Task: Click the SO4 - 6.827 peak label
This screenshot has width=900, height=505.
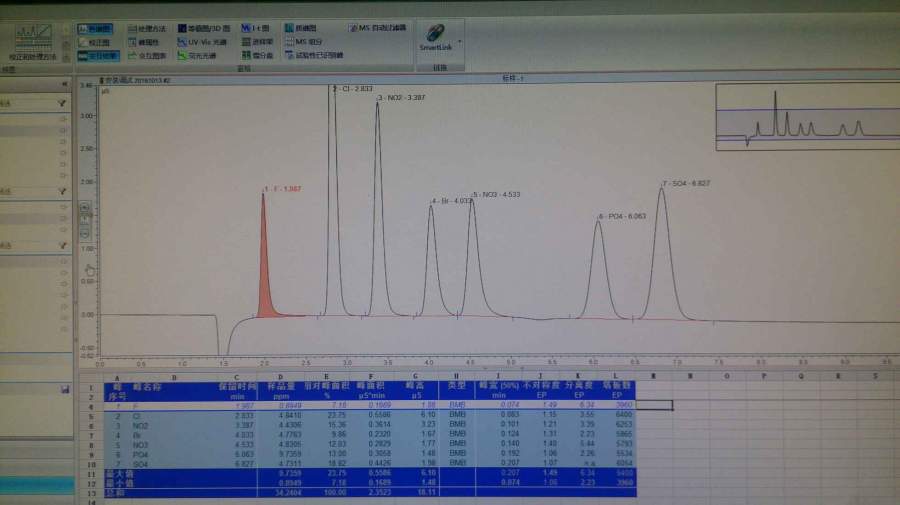Action: [x=686, y=184]
